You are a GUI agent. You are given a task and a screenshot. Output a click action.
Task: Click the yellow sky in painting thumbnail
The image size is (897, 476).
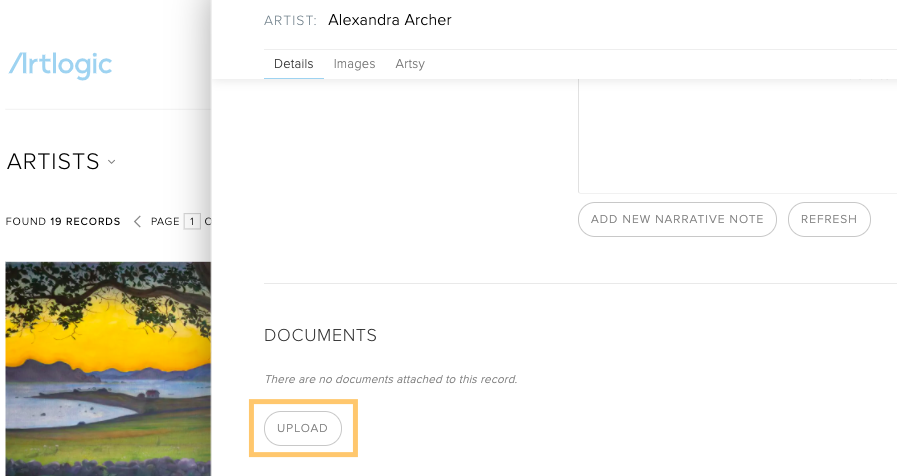pos(108,338)
